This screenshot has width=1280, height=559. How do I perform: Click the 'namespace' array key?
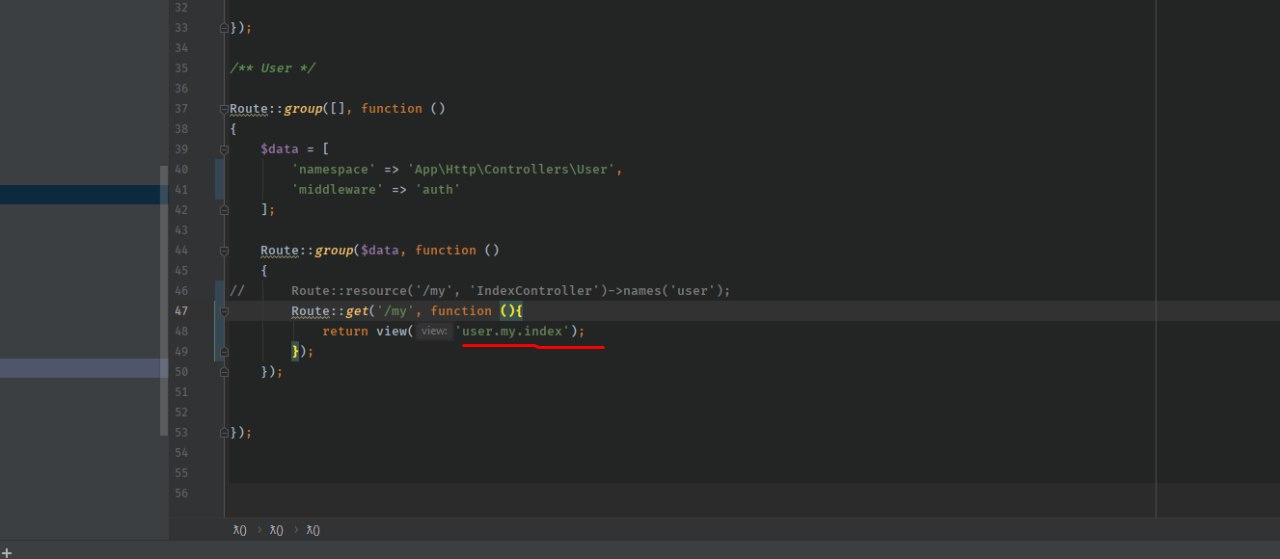point(334,169)
